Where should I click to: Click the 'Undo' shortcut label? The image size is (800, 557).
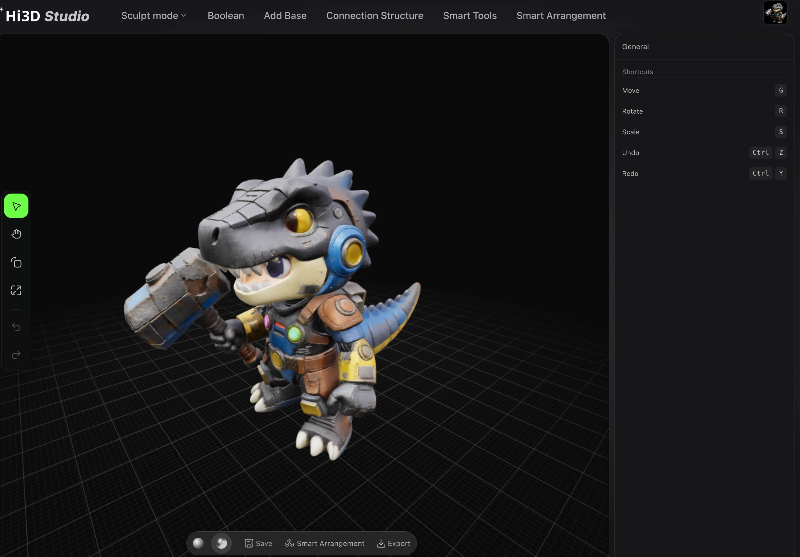631,153
